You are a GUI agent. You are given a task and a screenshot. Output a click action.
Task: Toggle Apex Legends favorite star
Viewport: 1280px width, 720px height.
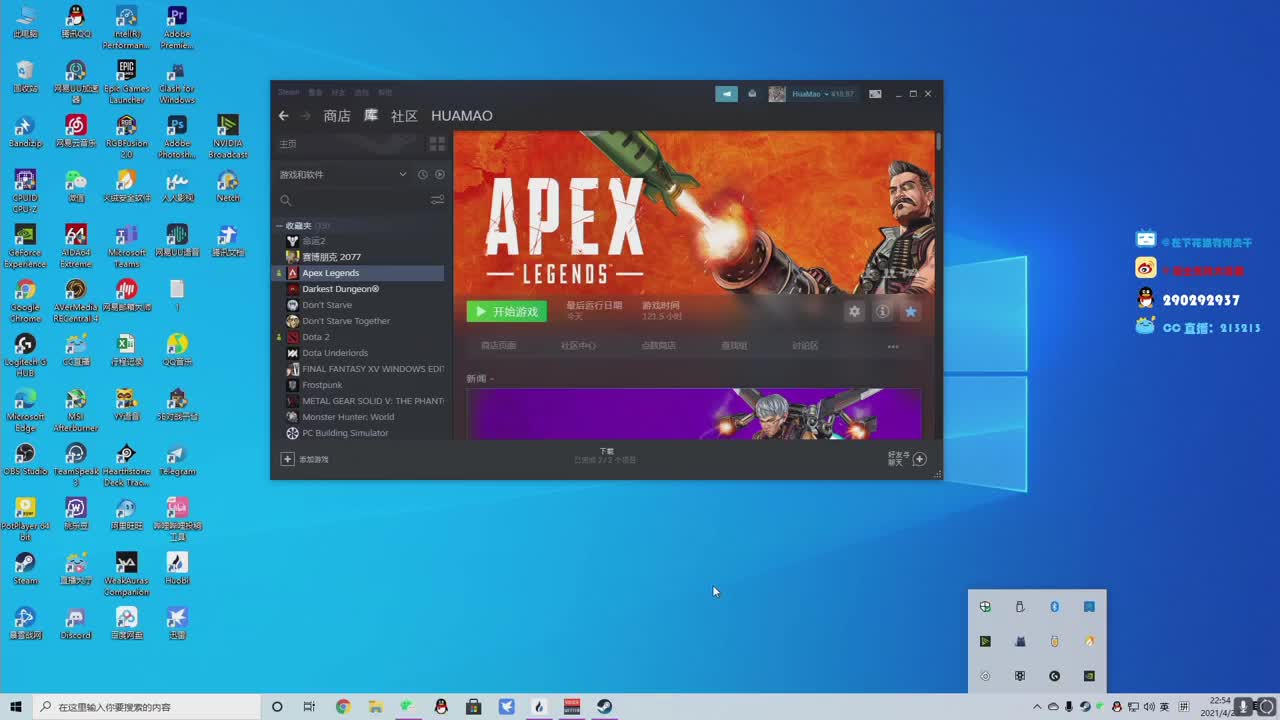910,312
